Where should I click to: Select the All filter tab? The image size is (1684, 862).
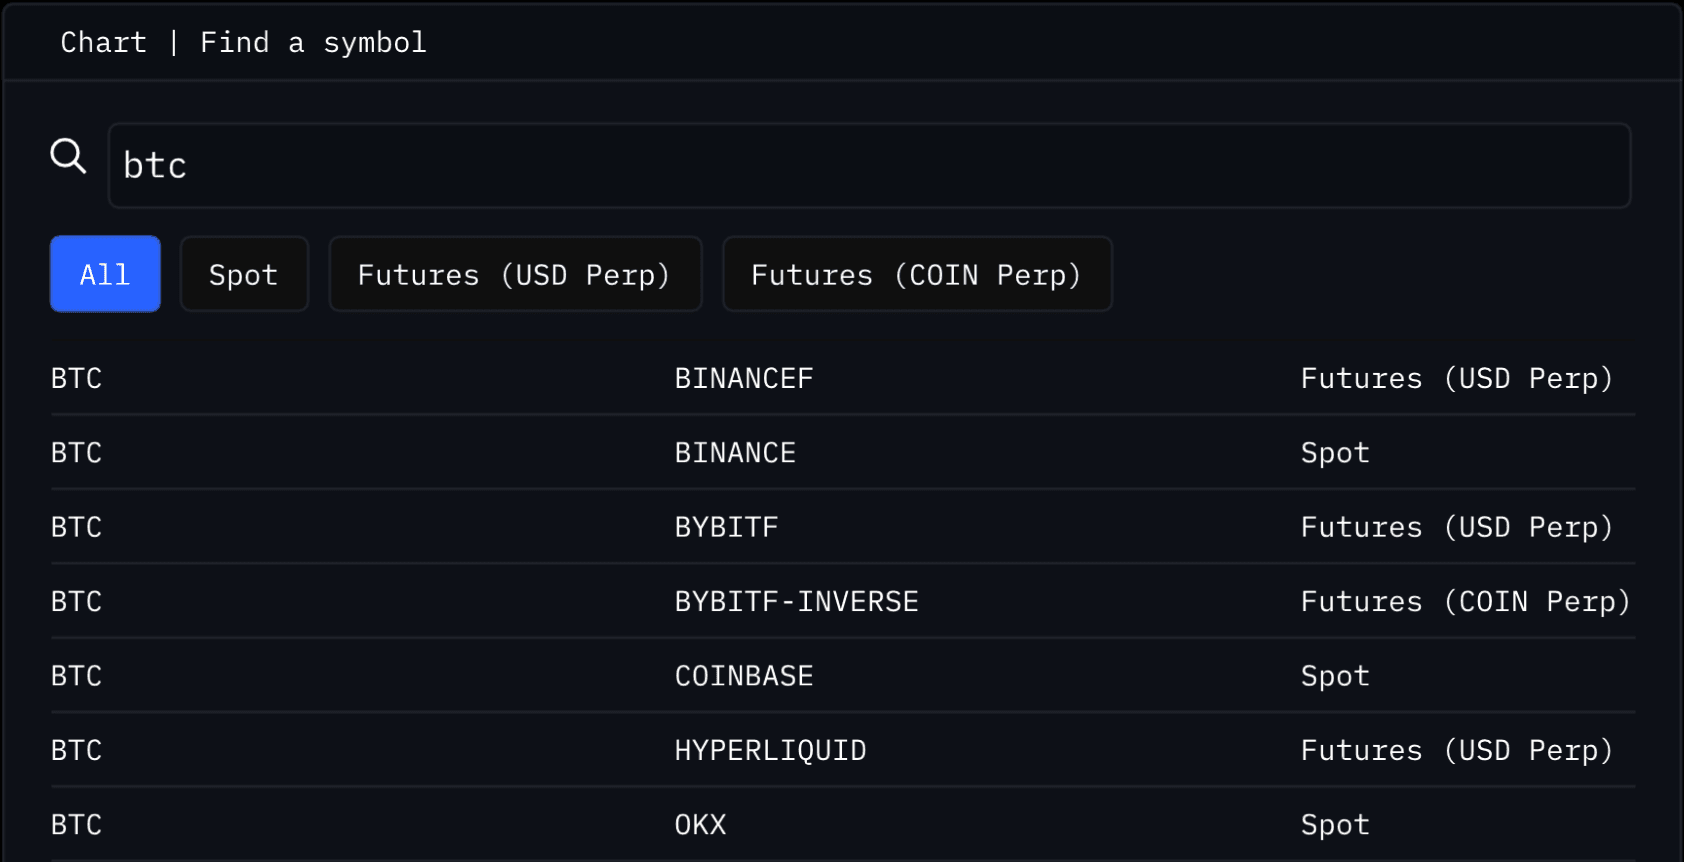pyautogui.click(x=105, y=275)
